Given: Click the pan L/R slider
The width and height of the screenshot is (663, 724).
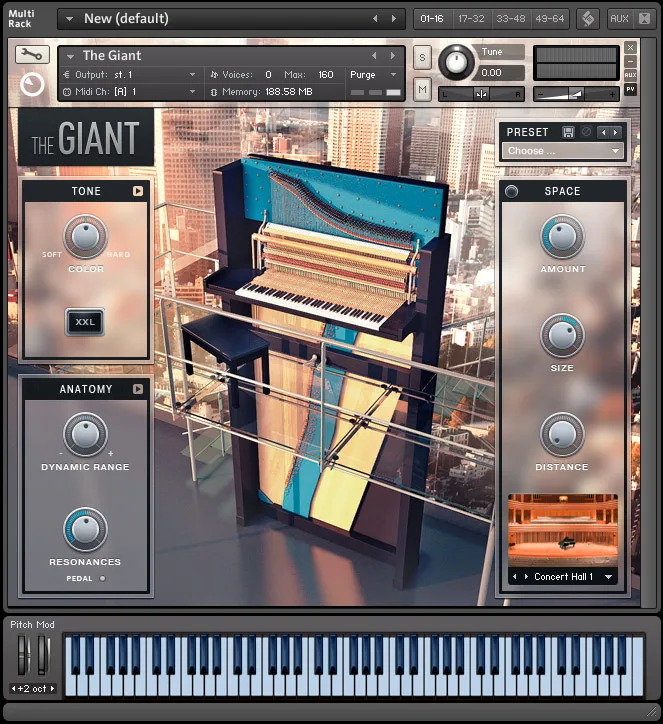Looking at the screenshot, I should tap(481, 94).
